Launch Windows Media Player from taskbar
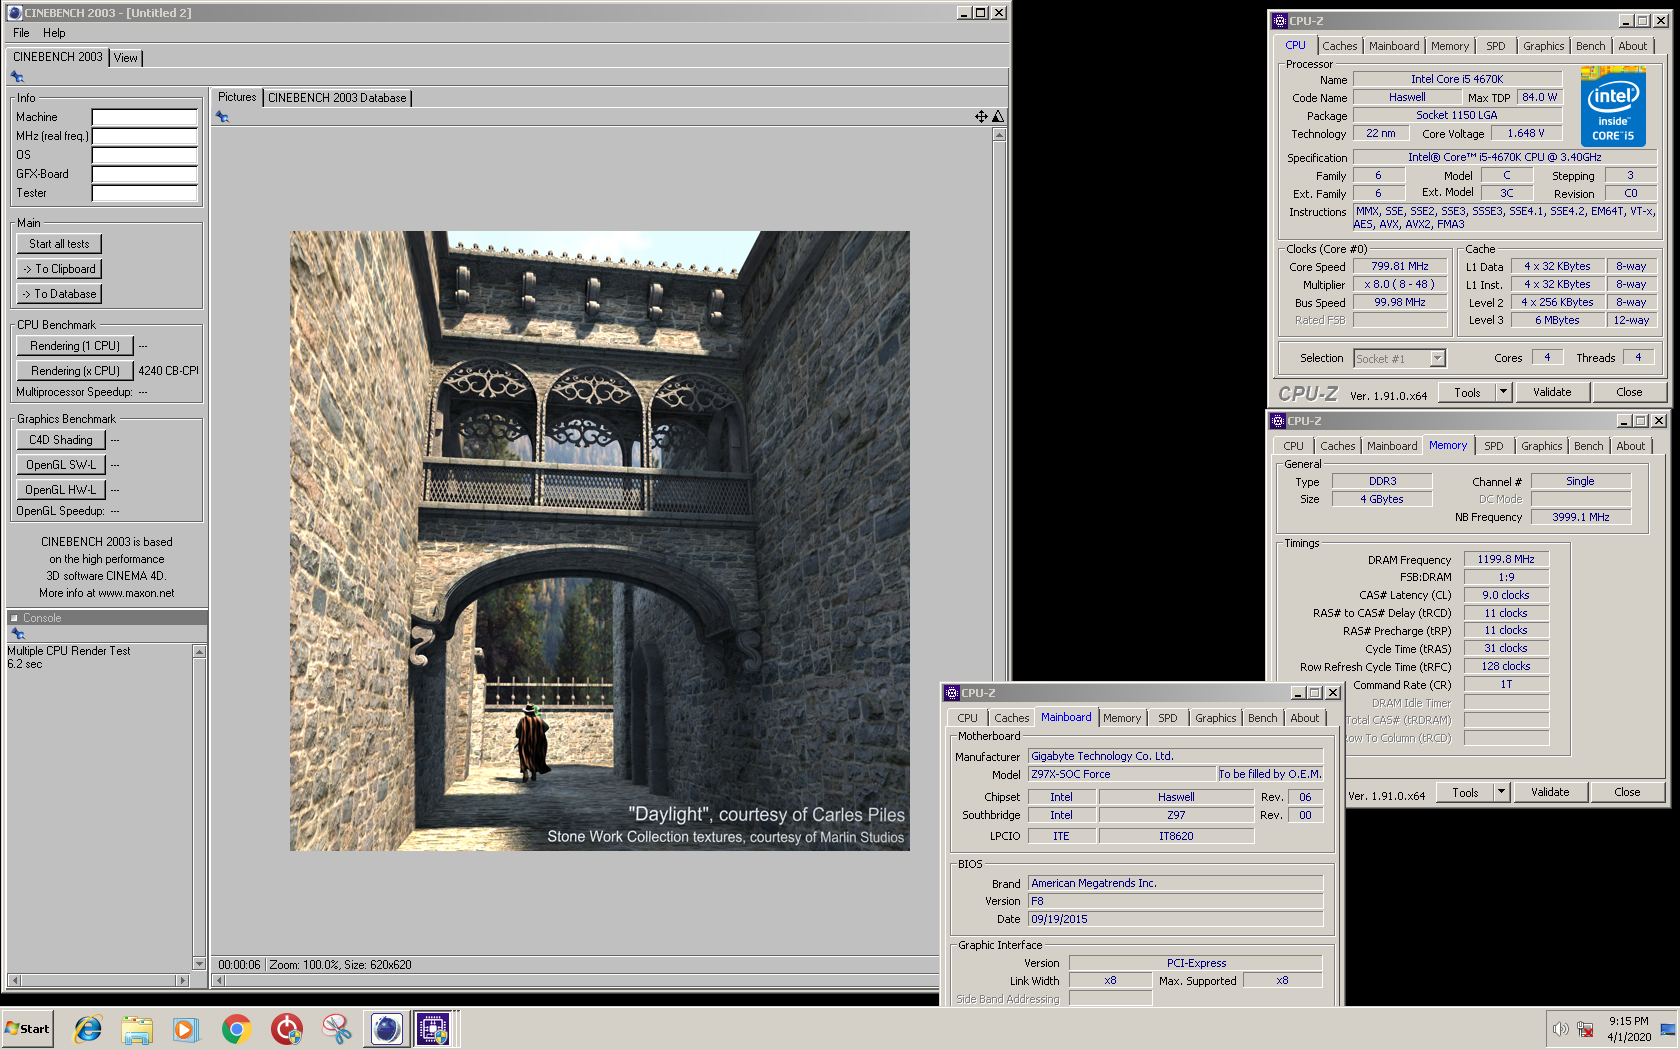Screen dimensions: 1680x1050 (x=186, y=1028)
